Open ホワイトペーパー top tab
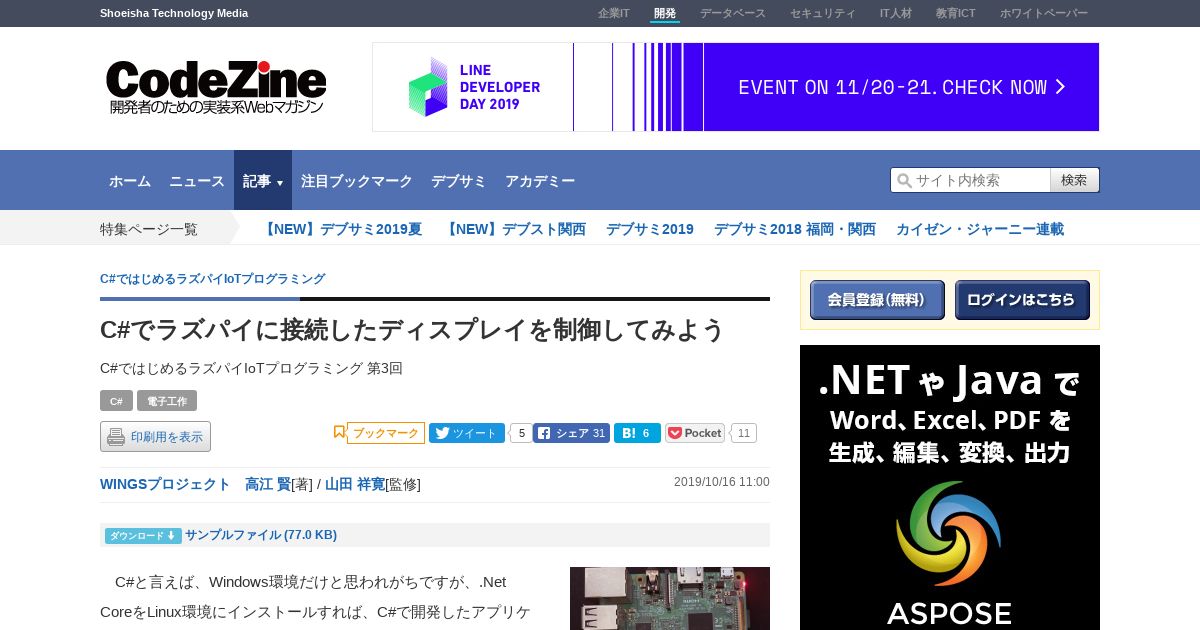The image size is (1200, 630). (x=1044, y=13)
